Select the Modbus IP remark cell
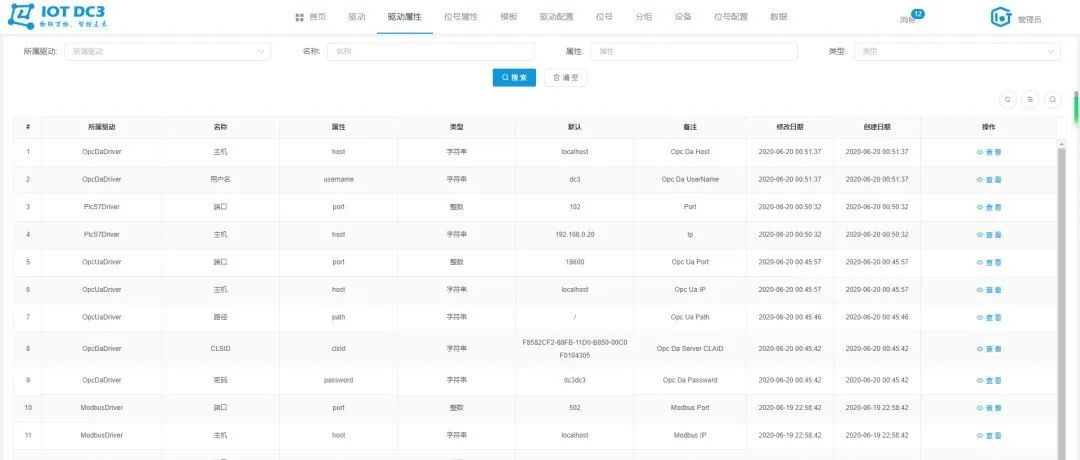Screen dimensions: 1080x460 click(689, 435)
